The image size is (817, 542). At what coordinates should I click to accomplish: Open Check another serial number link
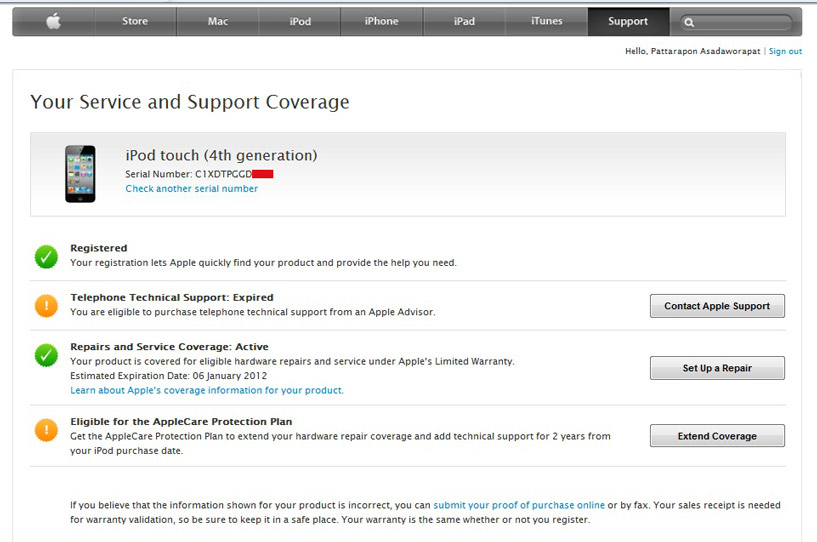pyautogui.click(x=191, y=189)
